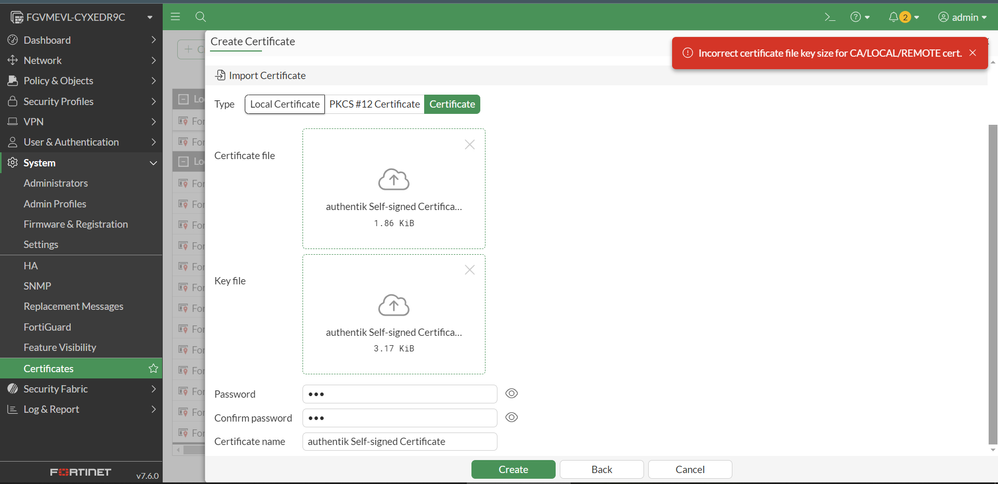Edit the Certificate name field
998x484 pixels.
point(400,441)
